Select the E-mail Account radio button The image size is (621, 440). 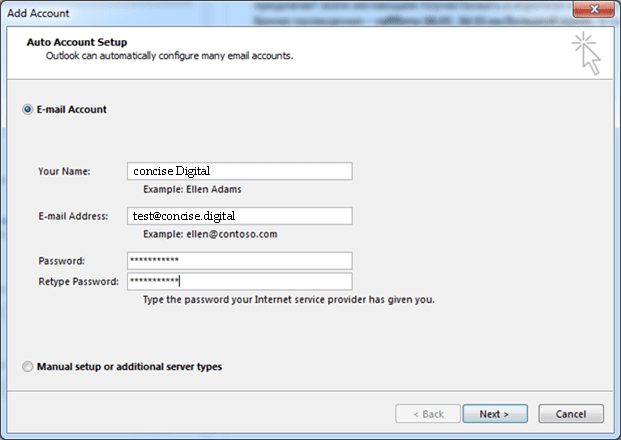pos(27,110)
